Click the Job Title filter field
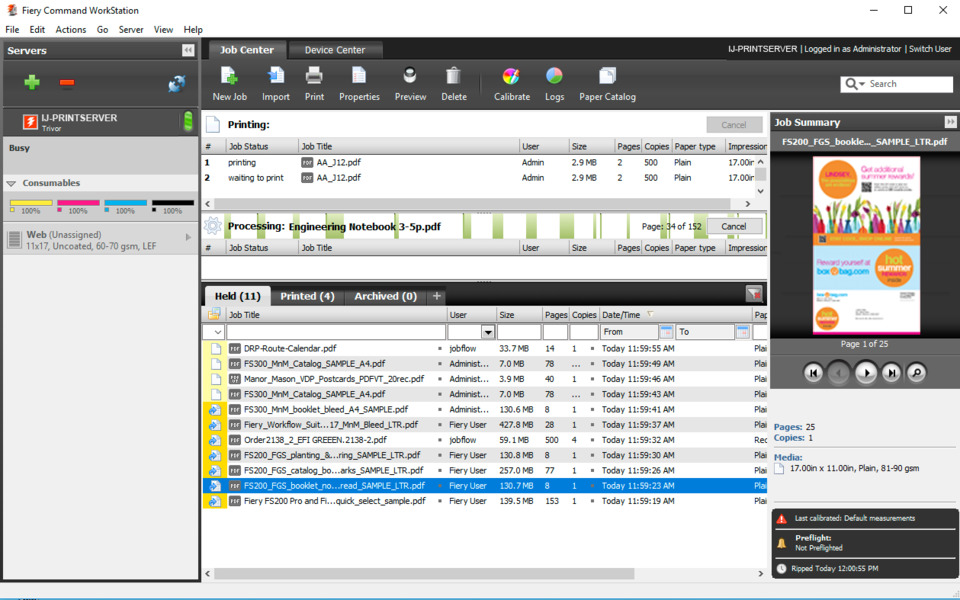Screen dimensions: 960x600 click(x=336, y=332)
